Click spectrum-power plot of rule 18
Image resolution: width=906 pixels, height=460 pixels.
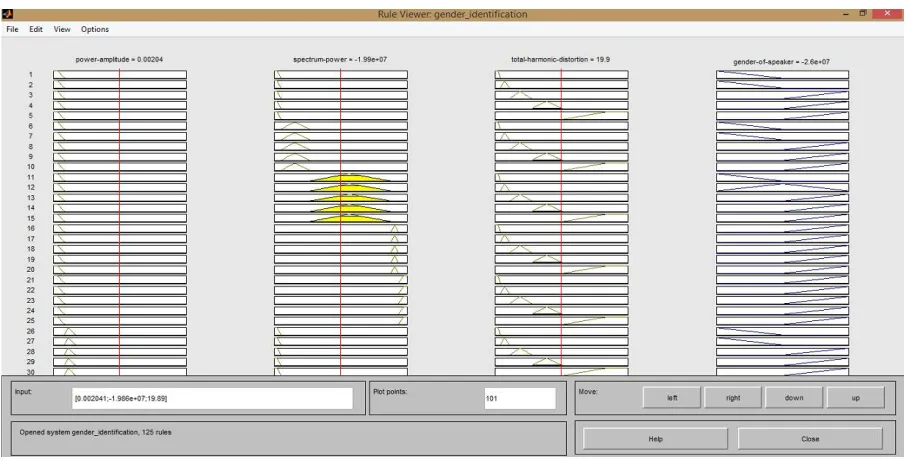pyautogui.click(x=340, y=250)
